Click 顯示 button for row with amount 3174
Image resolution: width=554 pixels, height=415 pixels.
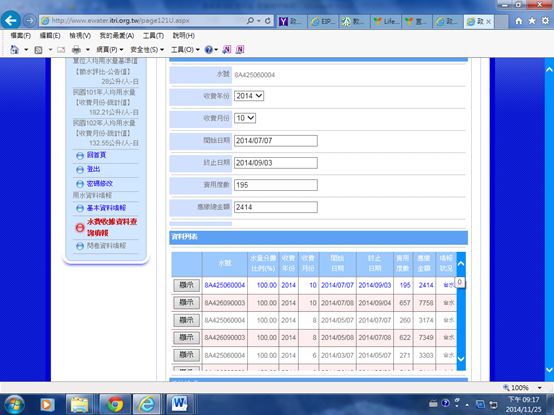pyautogui.click(x=187, y=320)
